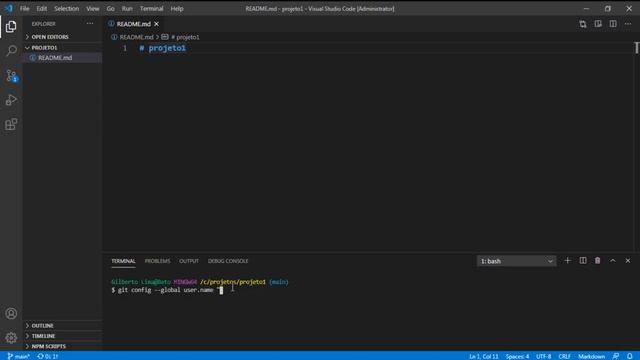Change file encoding UTF-8
Image resolution: width=640 pixels, height=360 pixels.
(x=544, y=356)
